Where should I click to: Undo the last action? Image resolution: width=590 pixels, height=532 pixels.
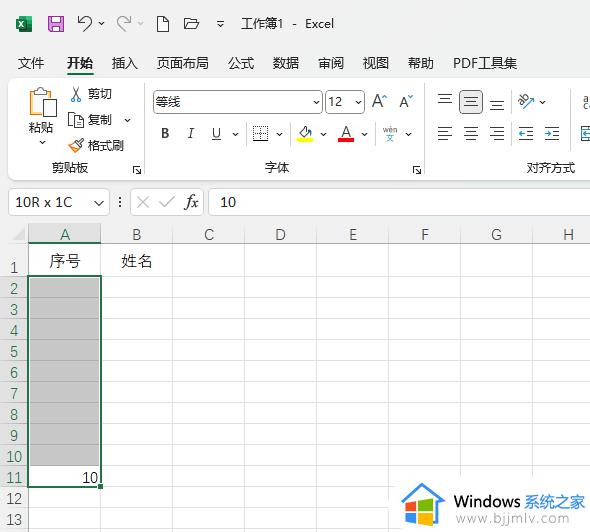[84, 24]
